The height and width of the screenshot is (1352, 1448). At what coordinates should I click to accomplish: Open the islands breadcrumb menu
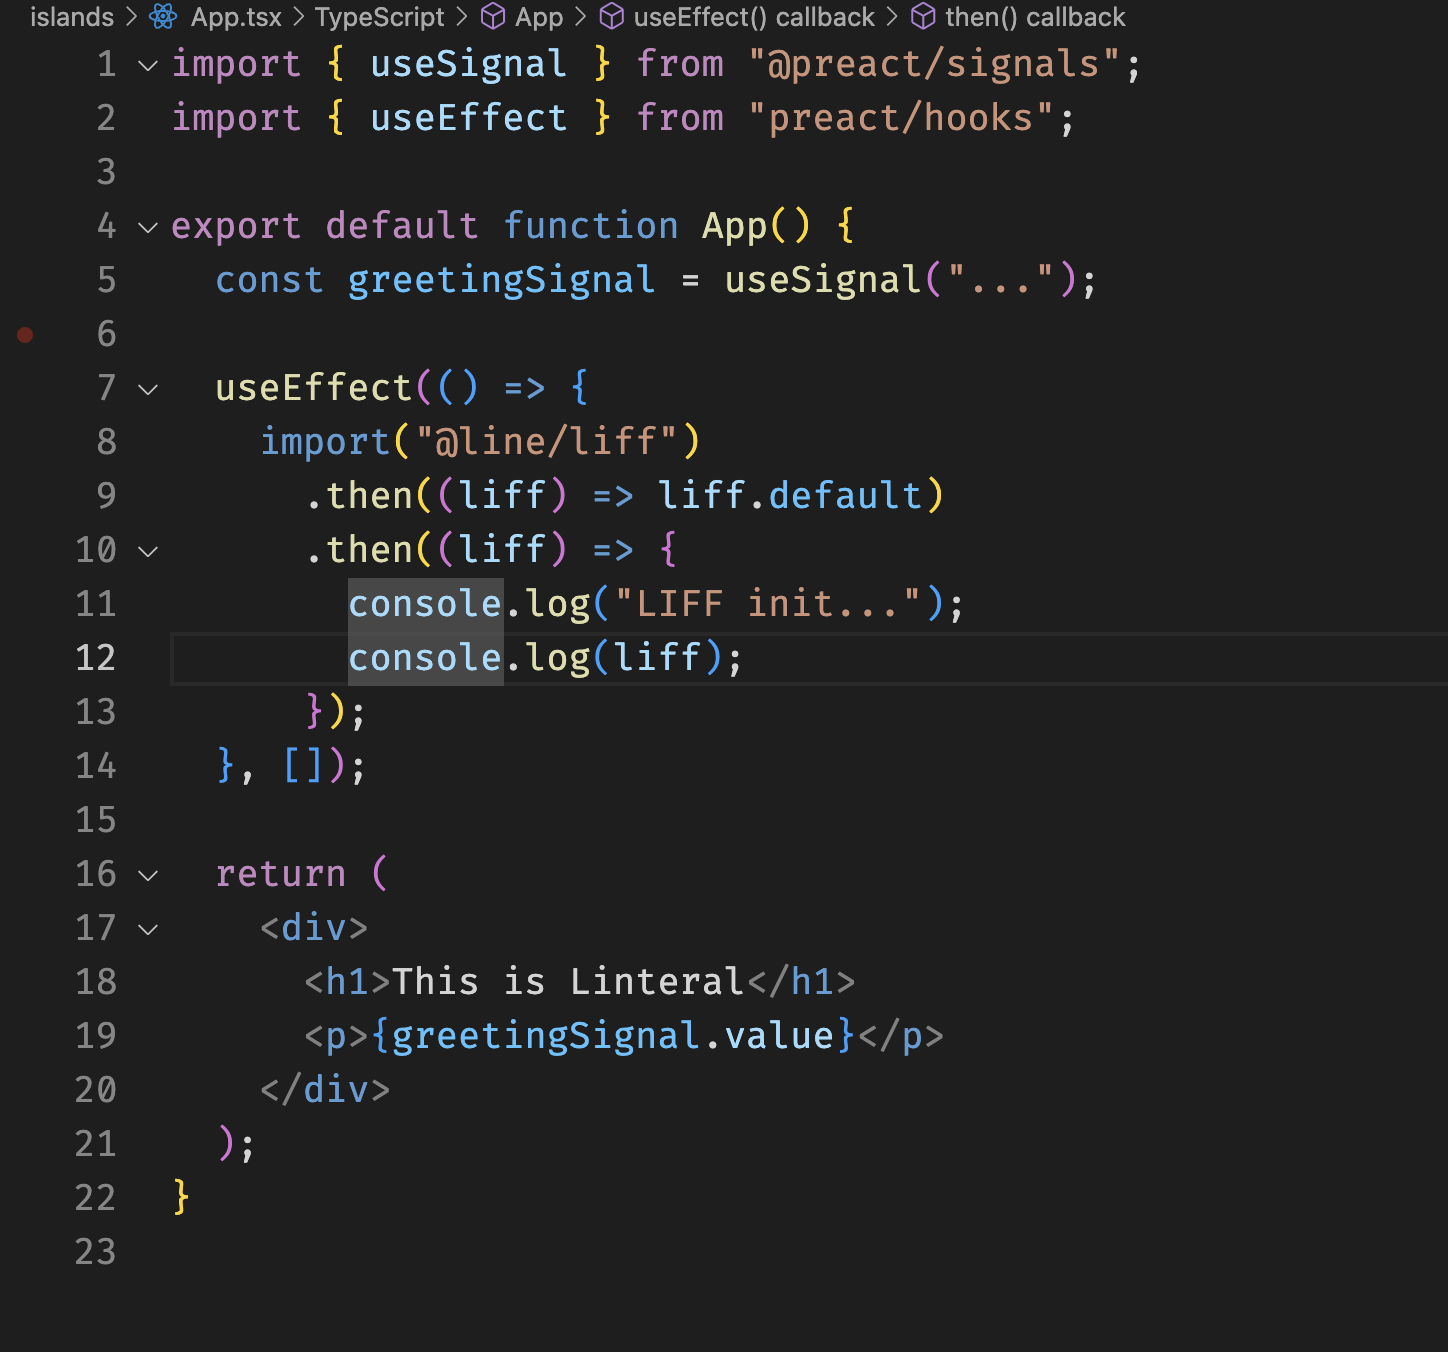pyautogui.click(x=72, y=17)
